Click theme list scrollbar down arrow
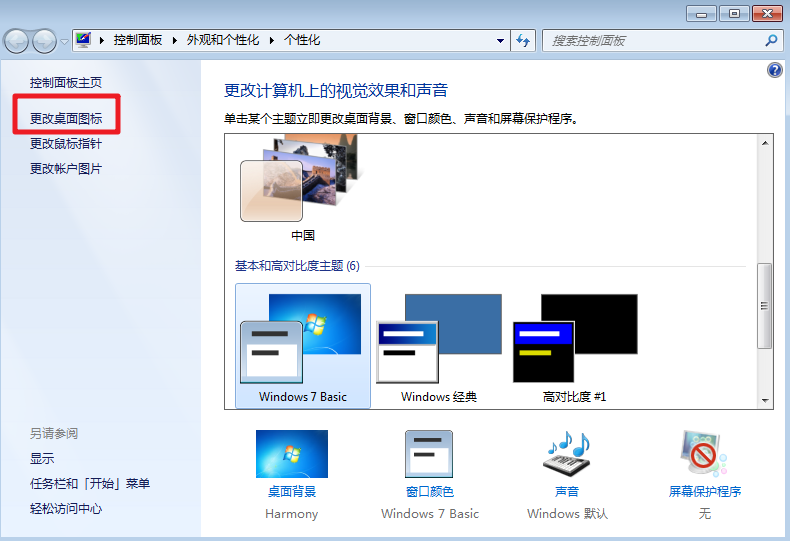This screenshot has width=790, height=541. click(x=765, y=400)
